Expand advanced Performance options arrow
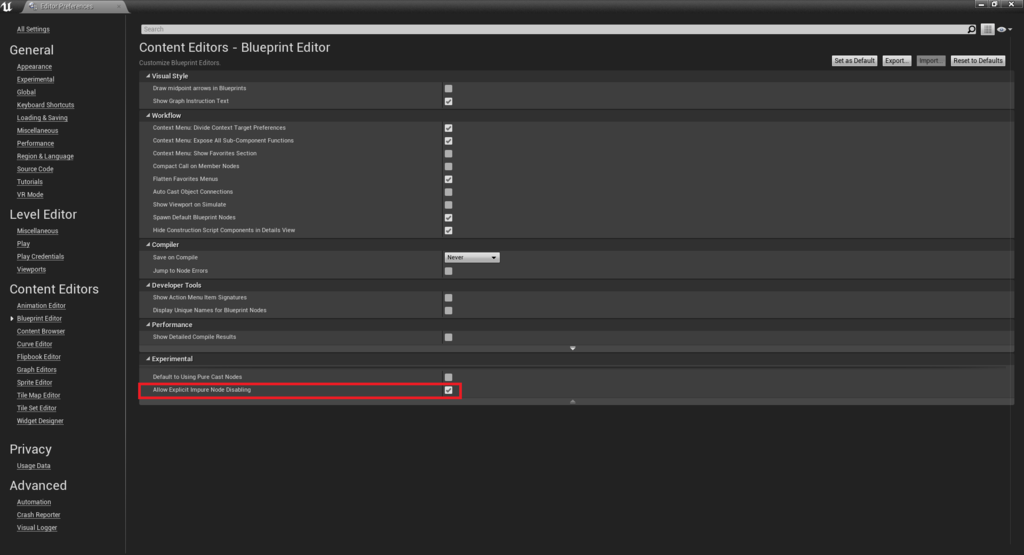 pos(573,348)
